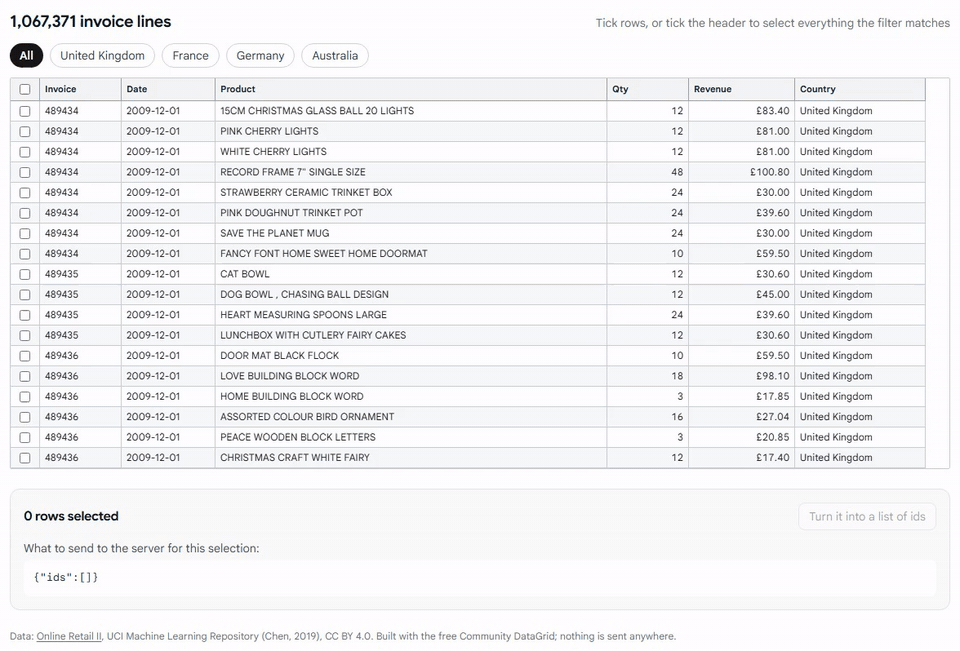Click the '1,067,371 invoice lines' heading
Image resolution: width=960 pixels, height=651 pixels.
[x=91, y=21]
